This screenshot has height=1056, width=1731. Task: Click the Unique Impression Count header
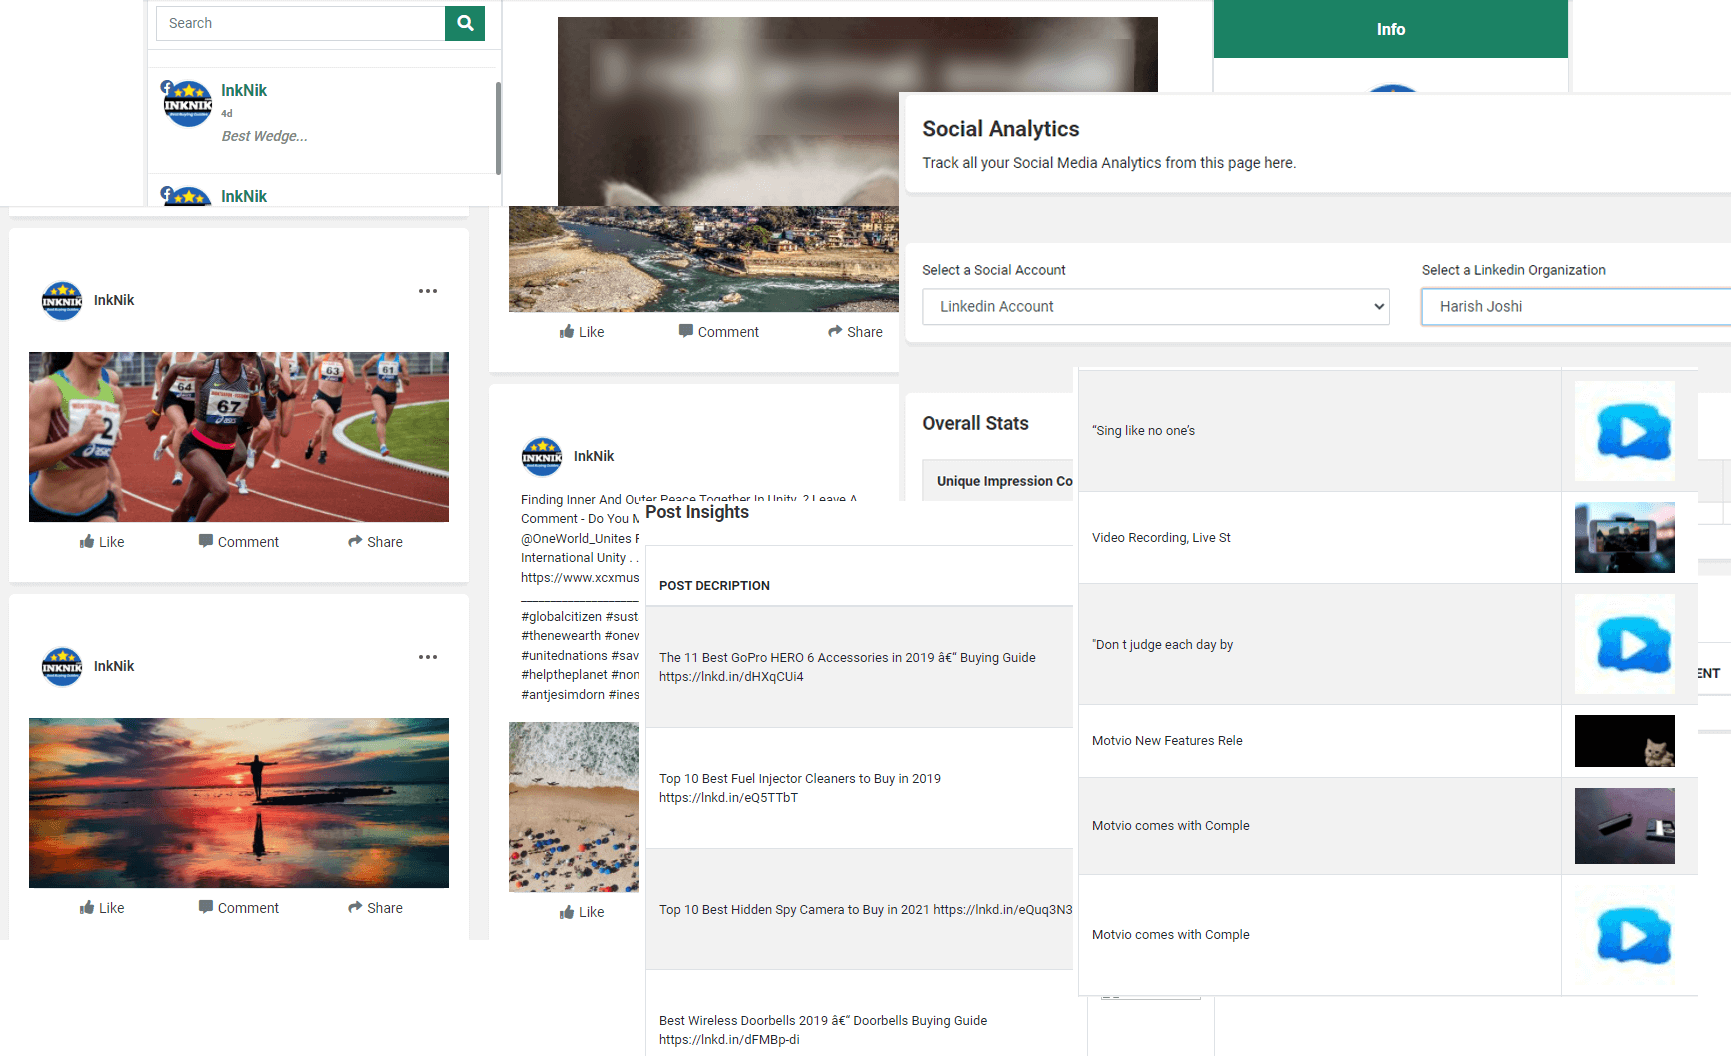click(1004, 481)
